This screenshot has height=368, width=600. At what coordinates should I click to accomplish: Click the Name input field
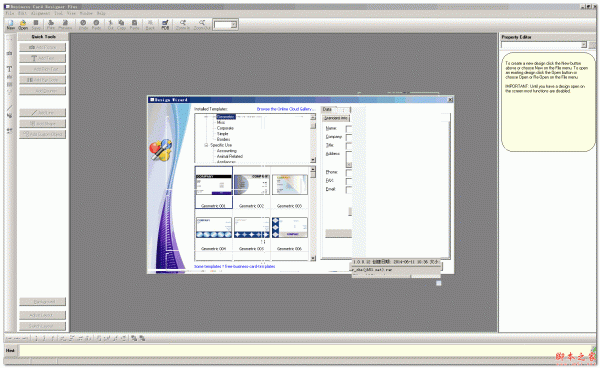click(x=349, y=129)
